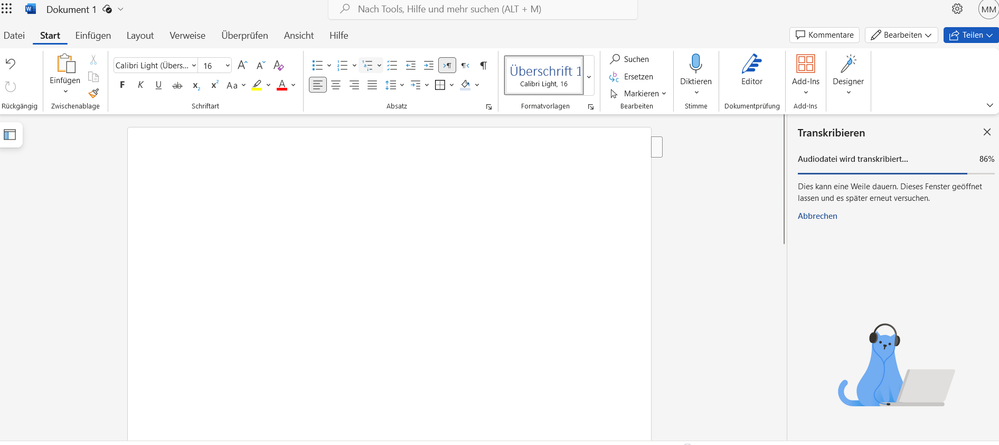Toggle left alignment button
The width and height of the screenshot is (999, 445).
pyautogui.click(x=318, y=85)
